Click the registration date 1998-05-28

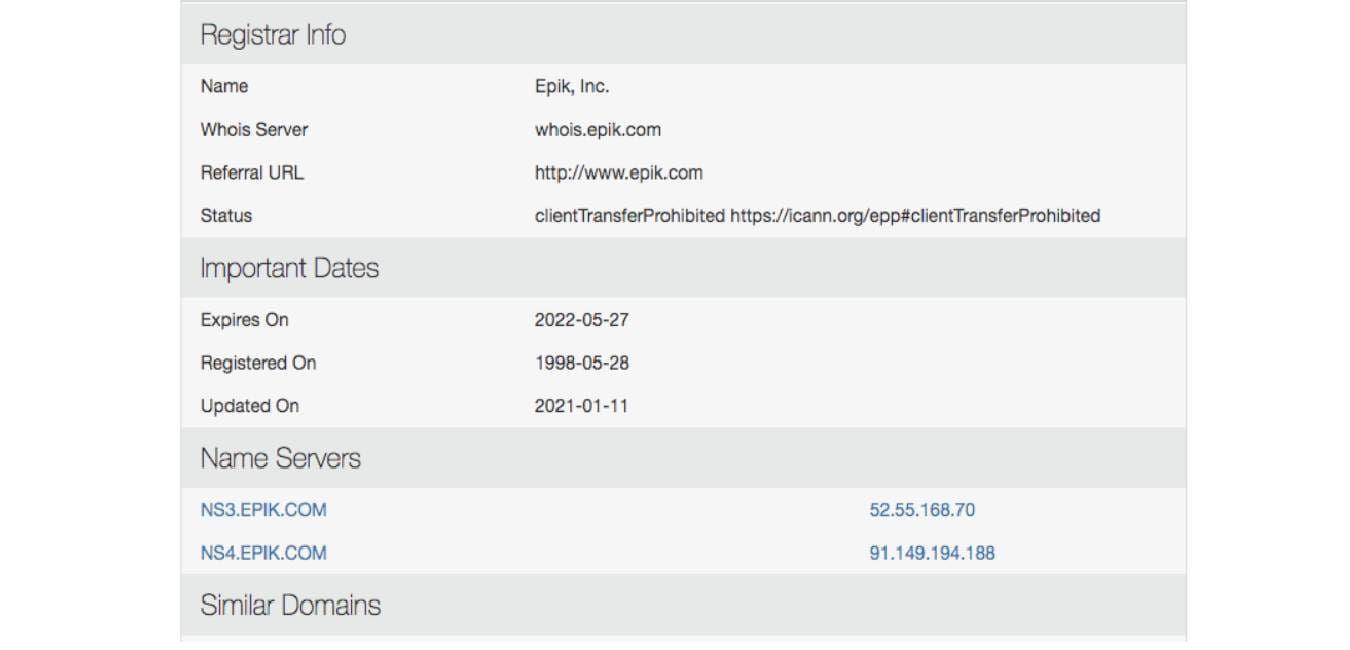click(x=582, y=364)
